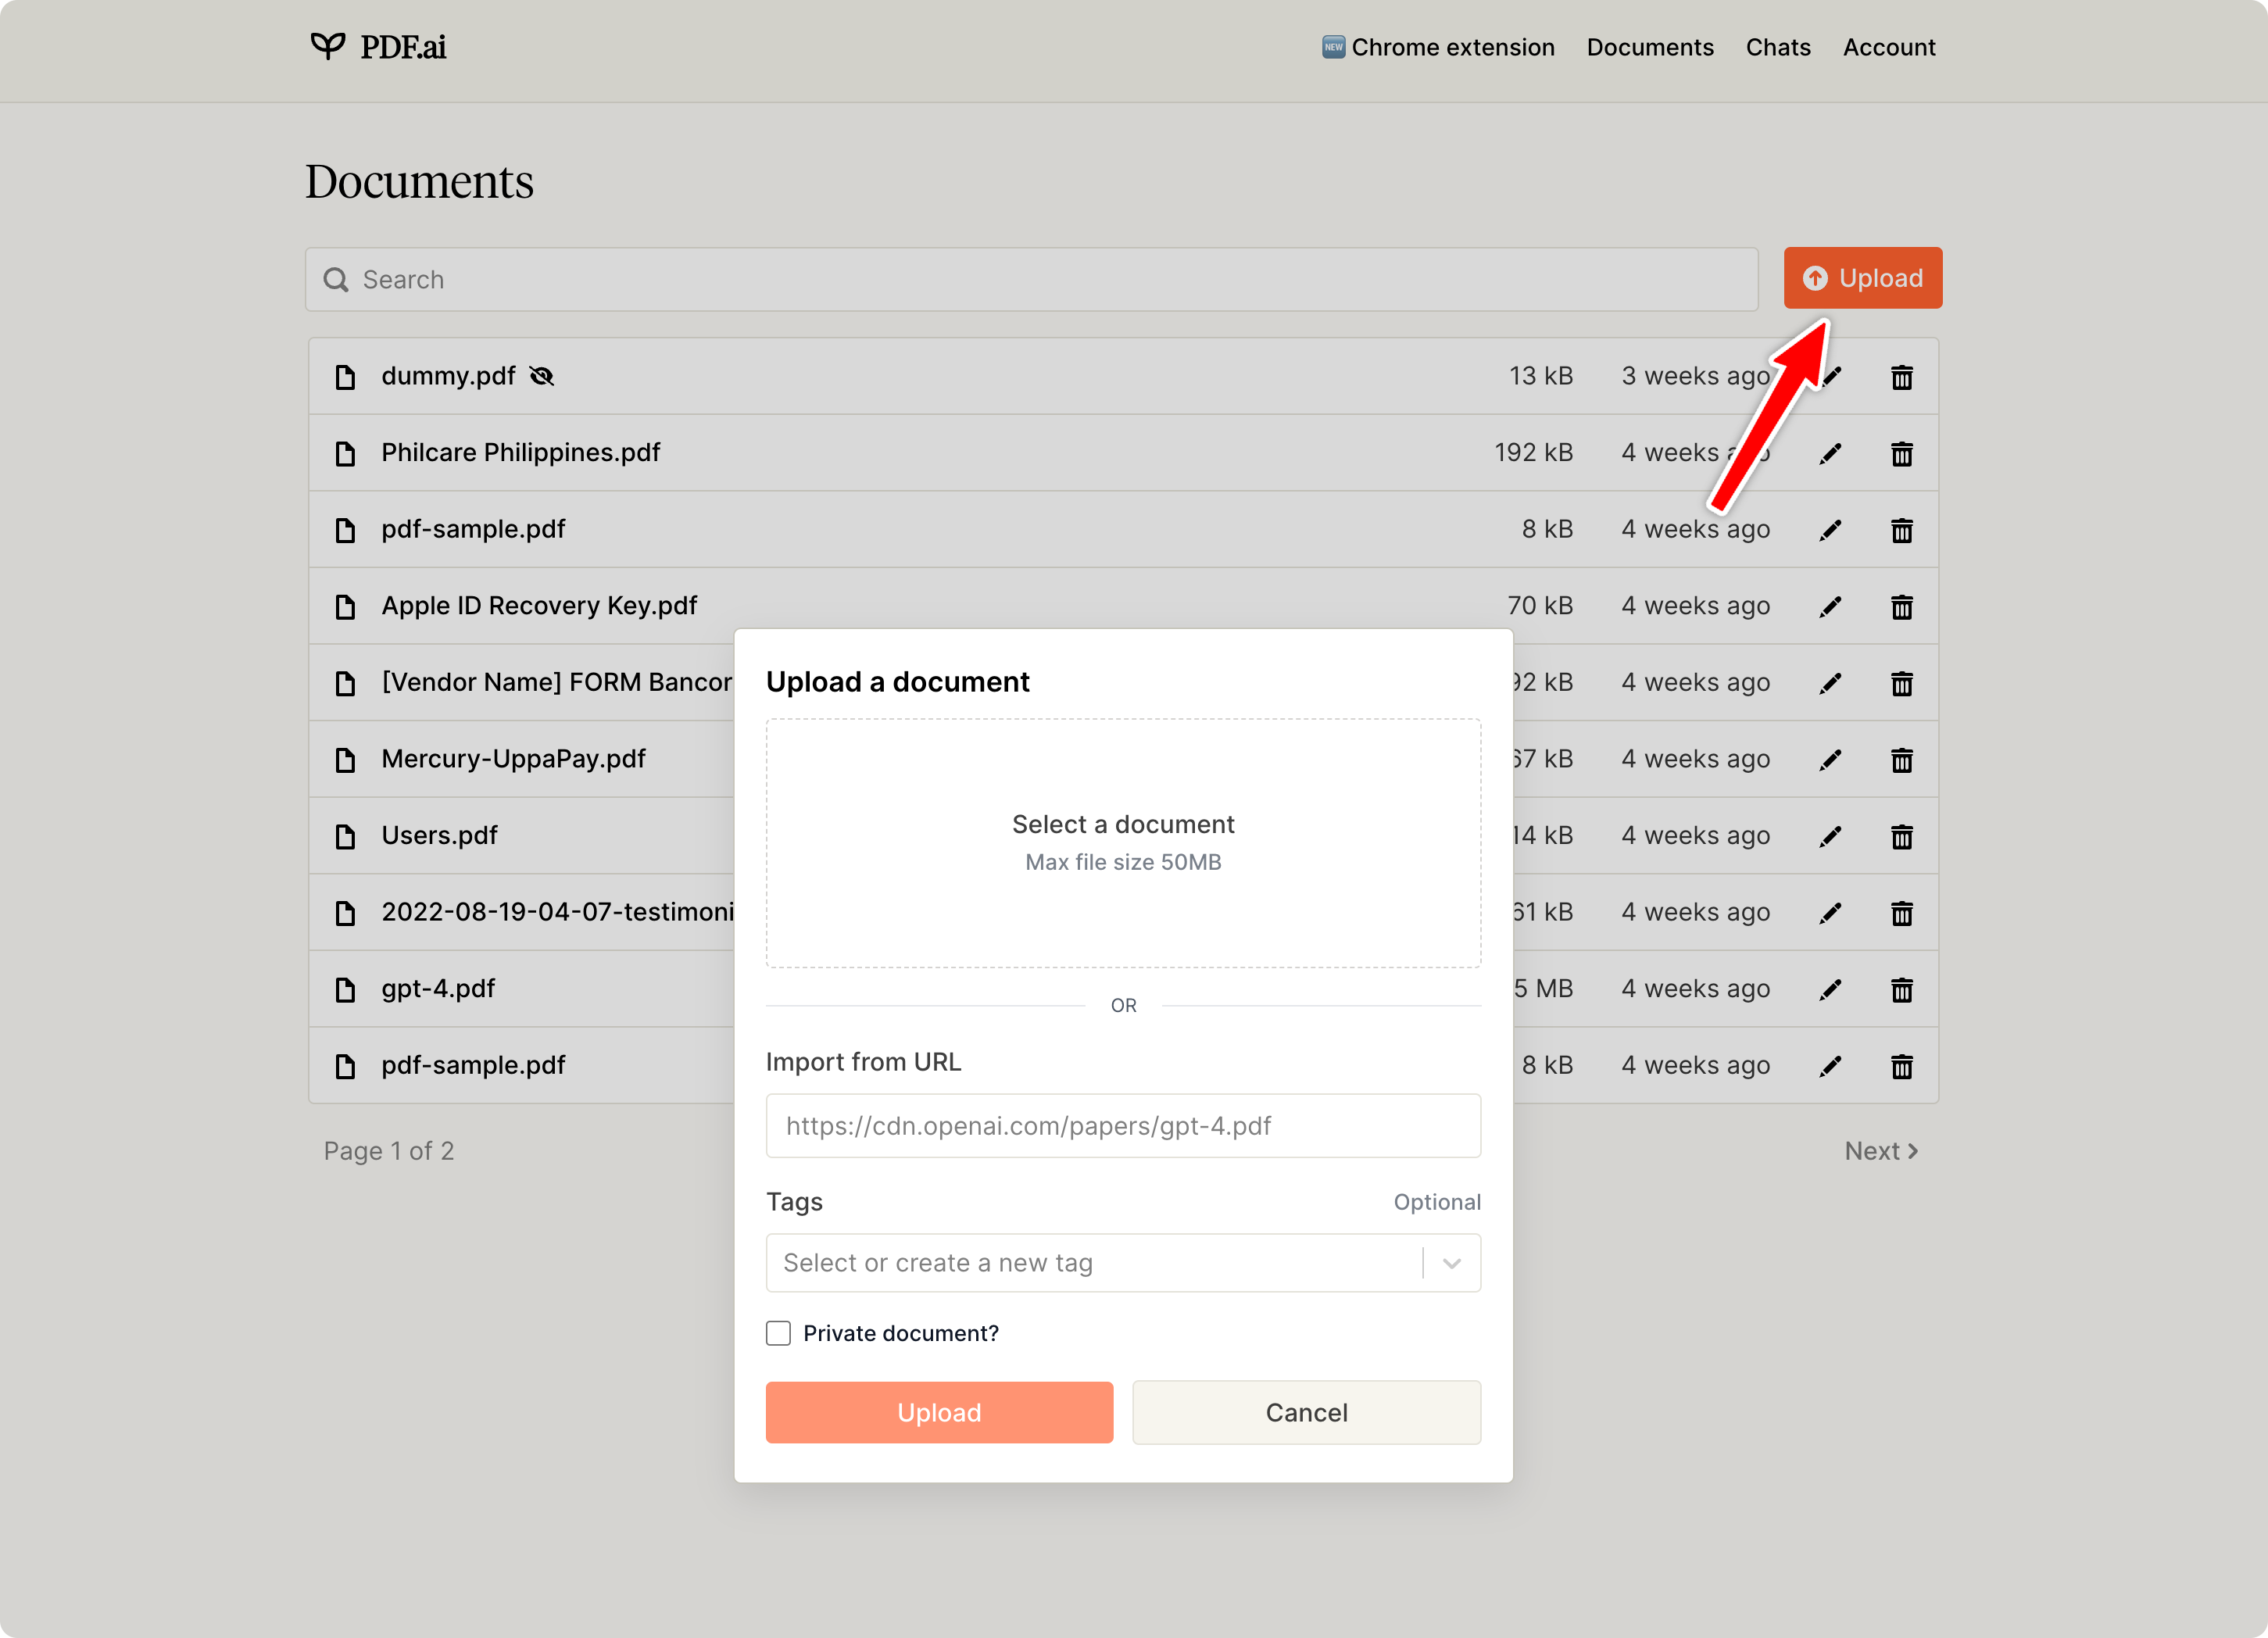Click the hidden-eye icon next to dummy.pdf
This screenshot has height=1638, width=2268.
point(542,376)
